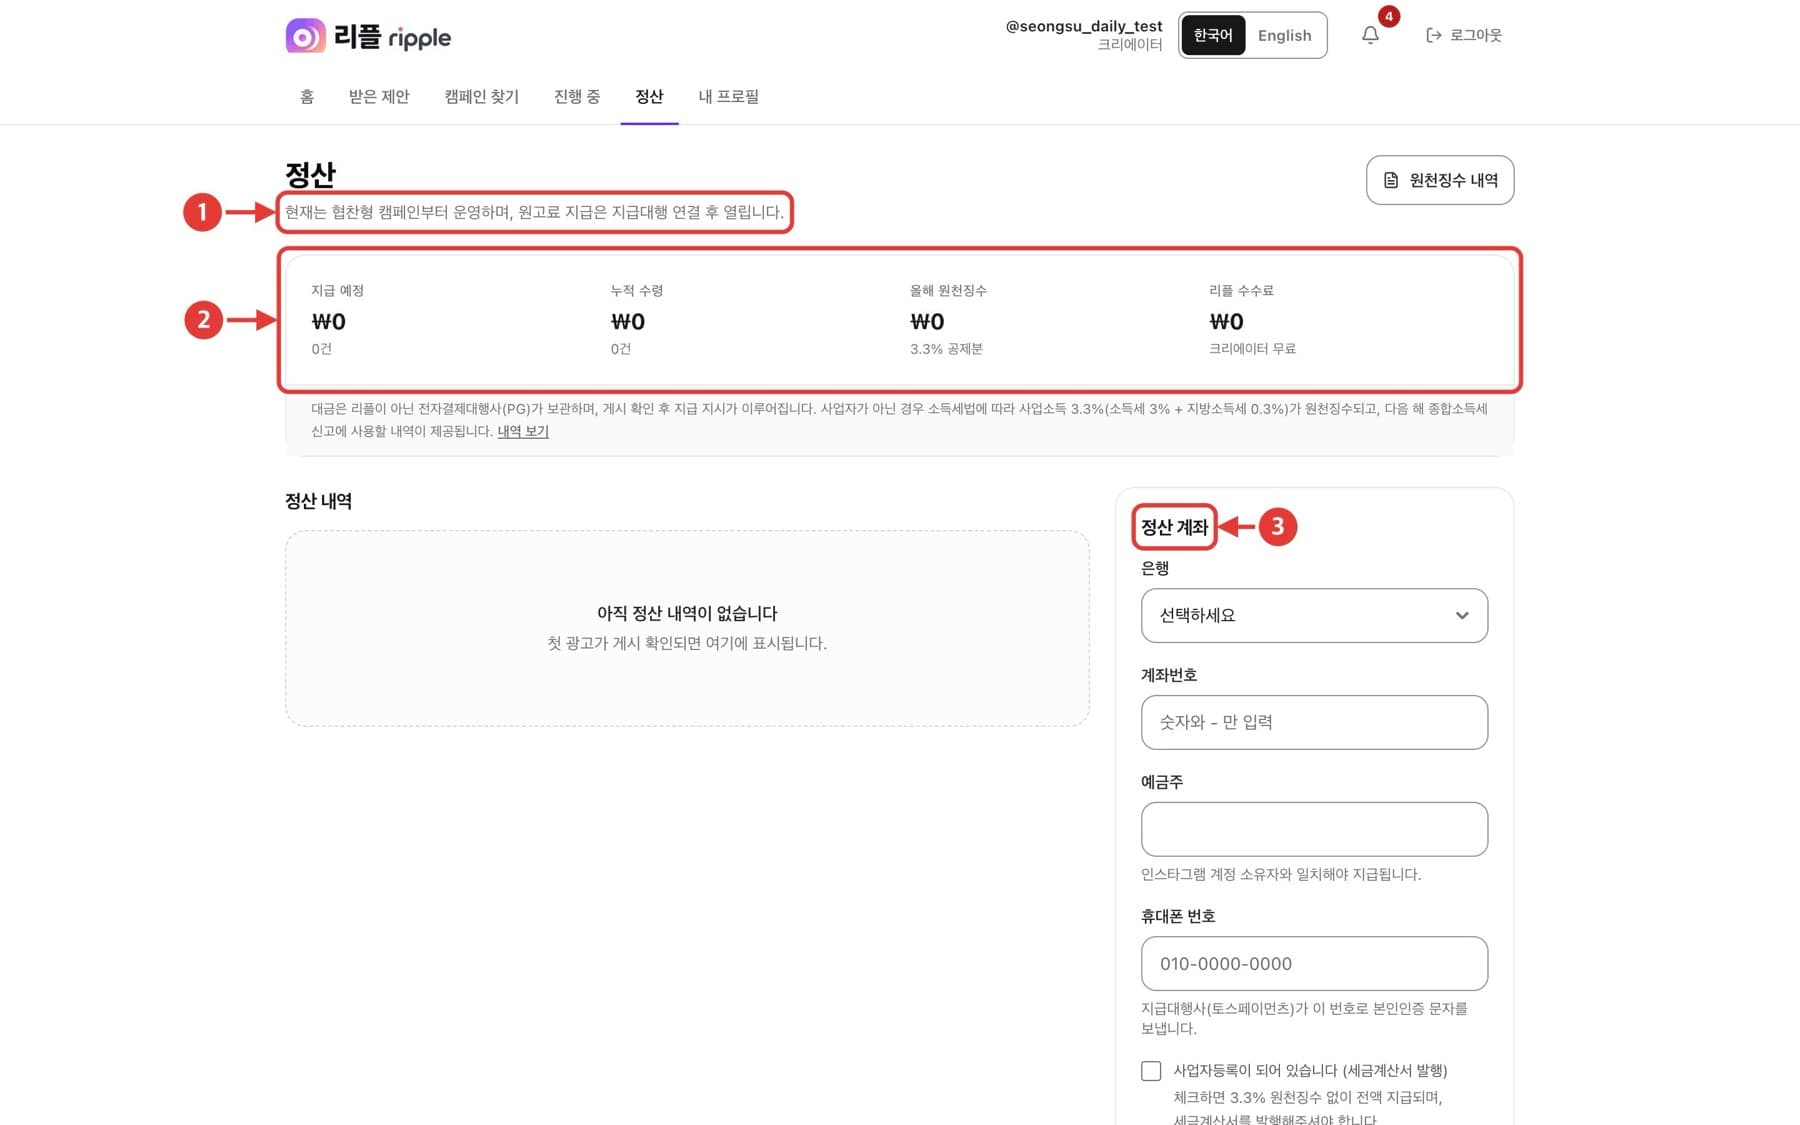The height and width of the screenshot is (1125, 1800).
Task: Click the 정산 내역 section heading
Action: click(318, 501)
